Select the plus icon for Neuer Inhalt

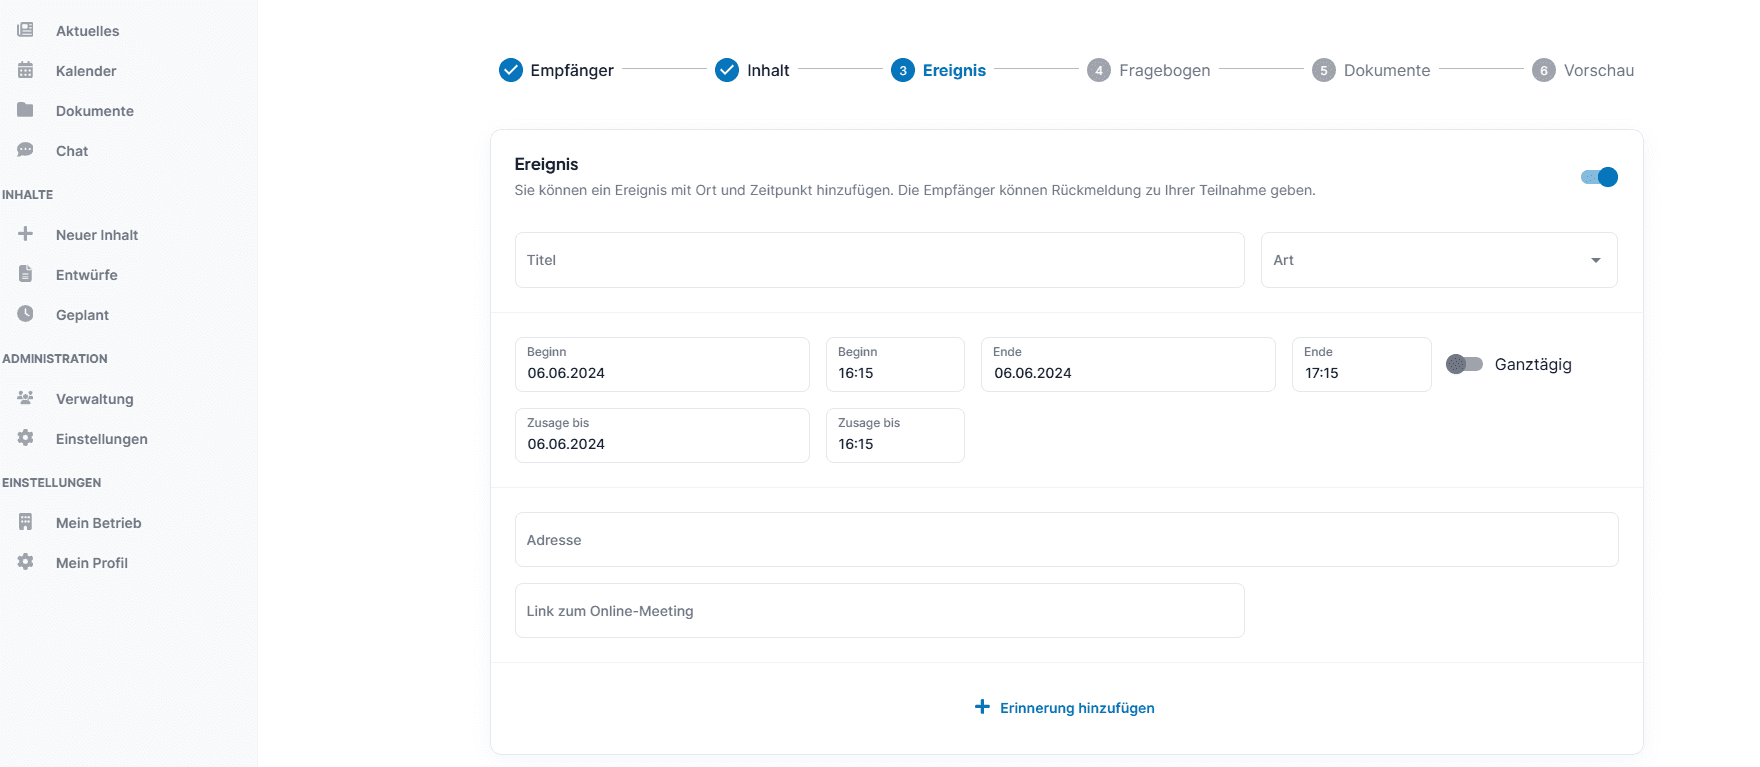26,234
